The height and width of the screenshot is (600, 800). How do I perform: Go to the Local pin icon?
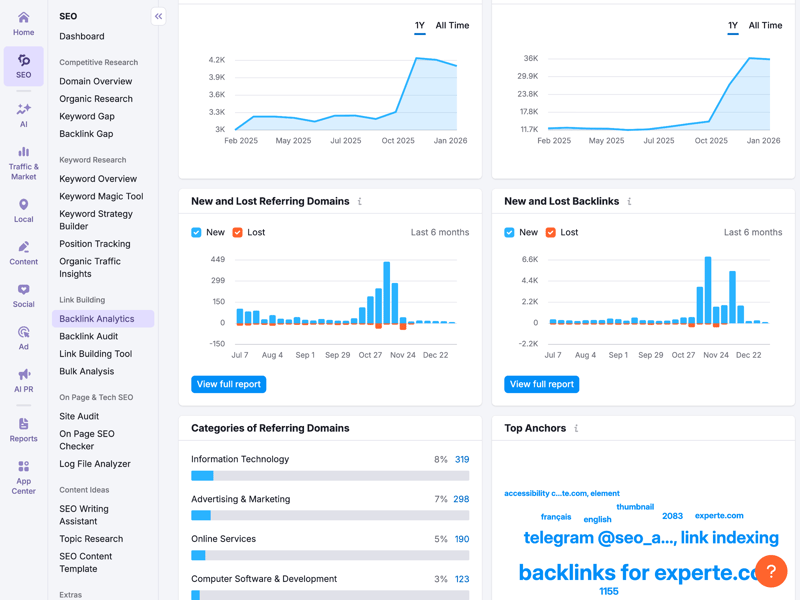point(23,205)
